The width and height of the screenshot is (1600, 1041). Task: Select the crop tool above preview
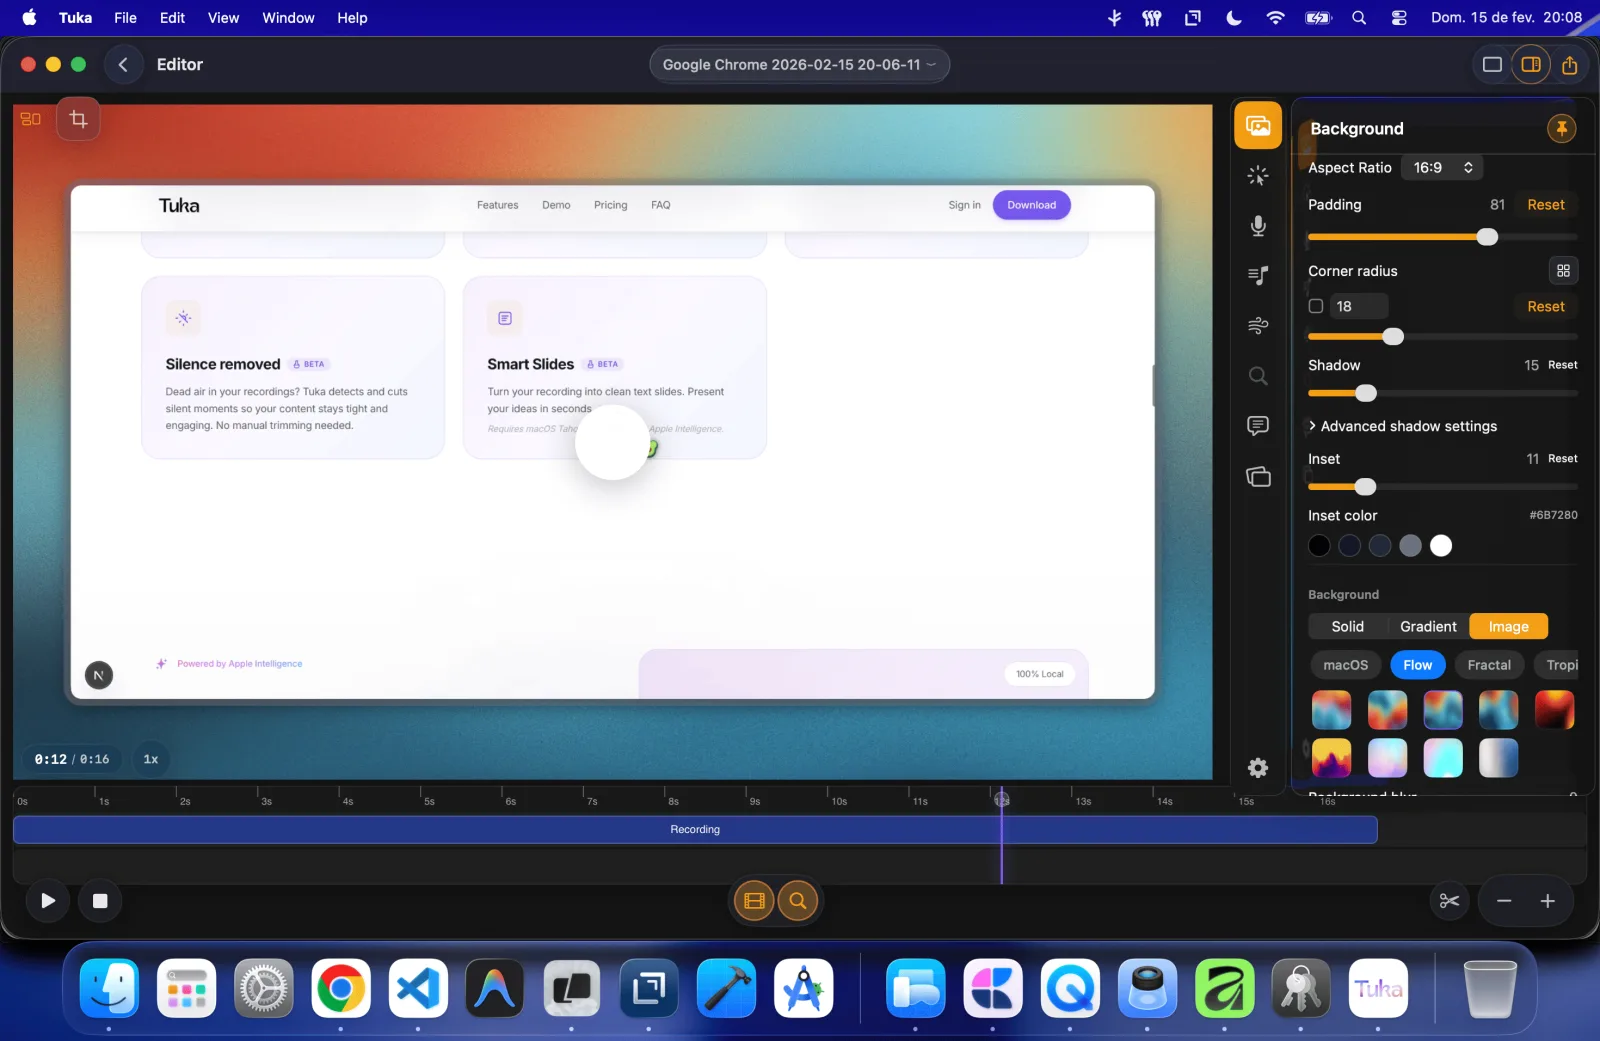[x=78, y=119]
